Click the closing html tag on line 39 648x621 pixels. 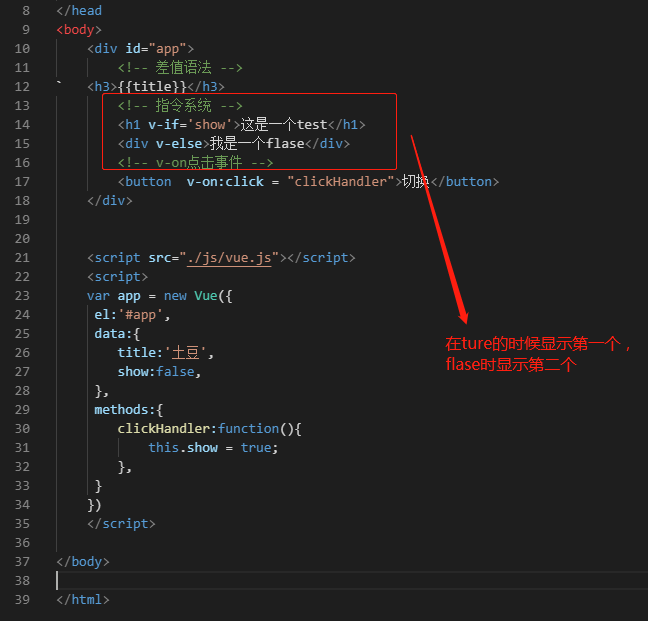83,600
